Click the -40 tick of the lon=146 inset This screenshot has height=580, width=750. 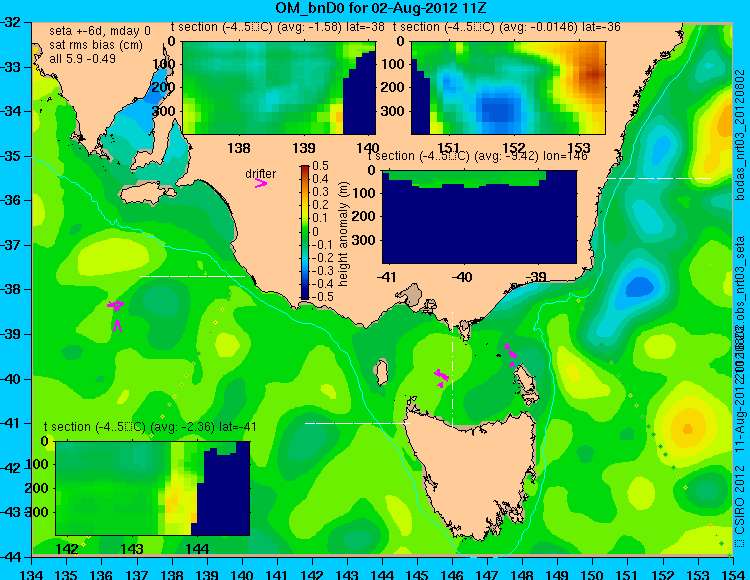click(x=462, y=276)
